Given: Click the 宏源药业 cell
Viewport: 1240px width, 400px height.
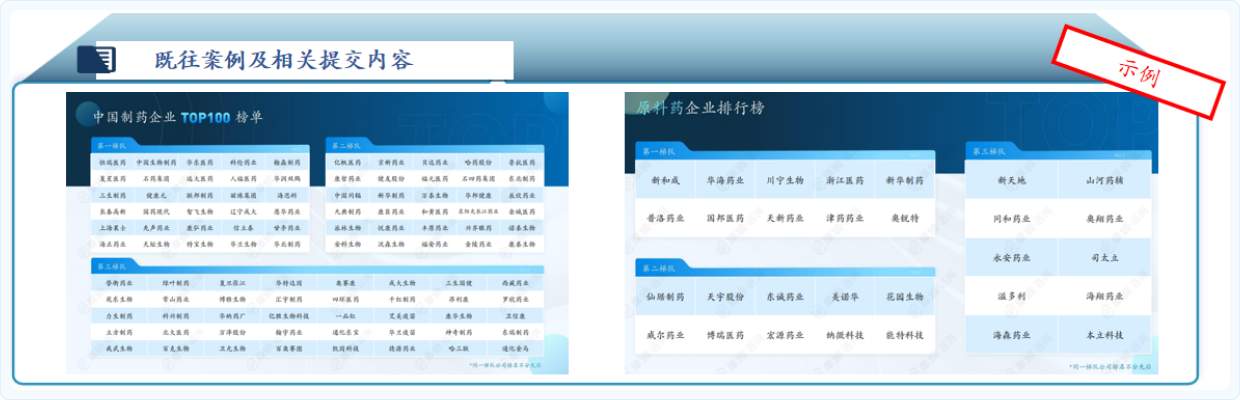Looking at the screenshot, I should pos(785,334).
